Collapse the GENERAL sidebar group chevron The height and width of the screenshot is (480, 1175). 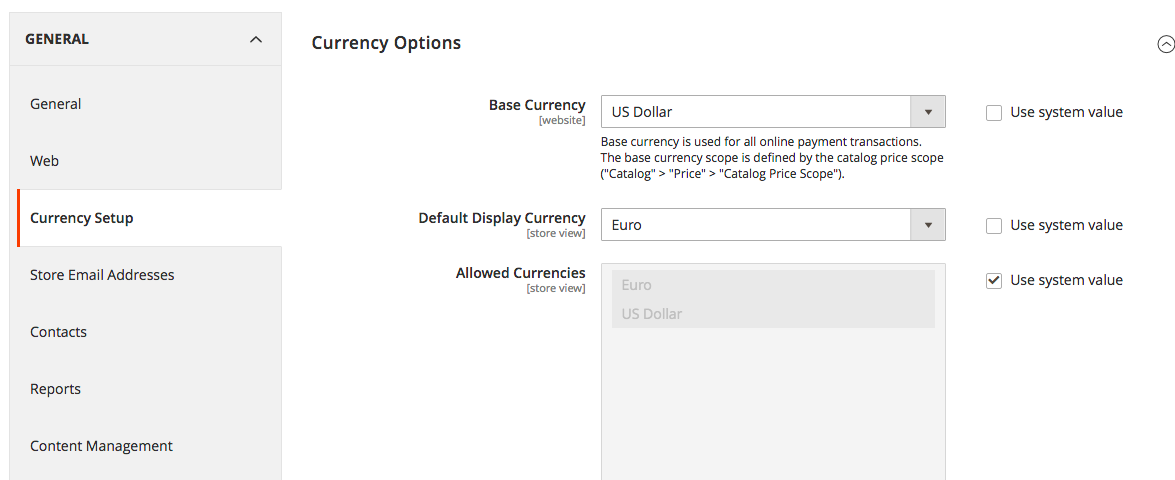click(256, 40)
